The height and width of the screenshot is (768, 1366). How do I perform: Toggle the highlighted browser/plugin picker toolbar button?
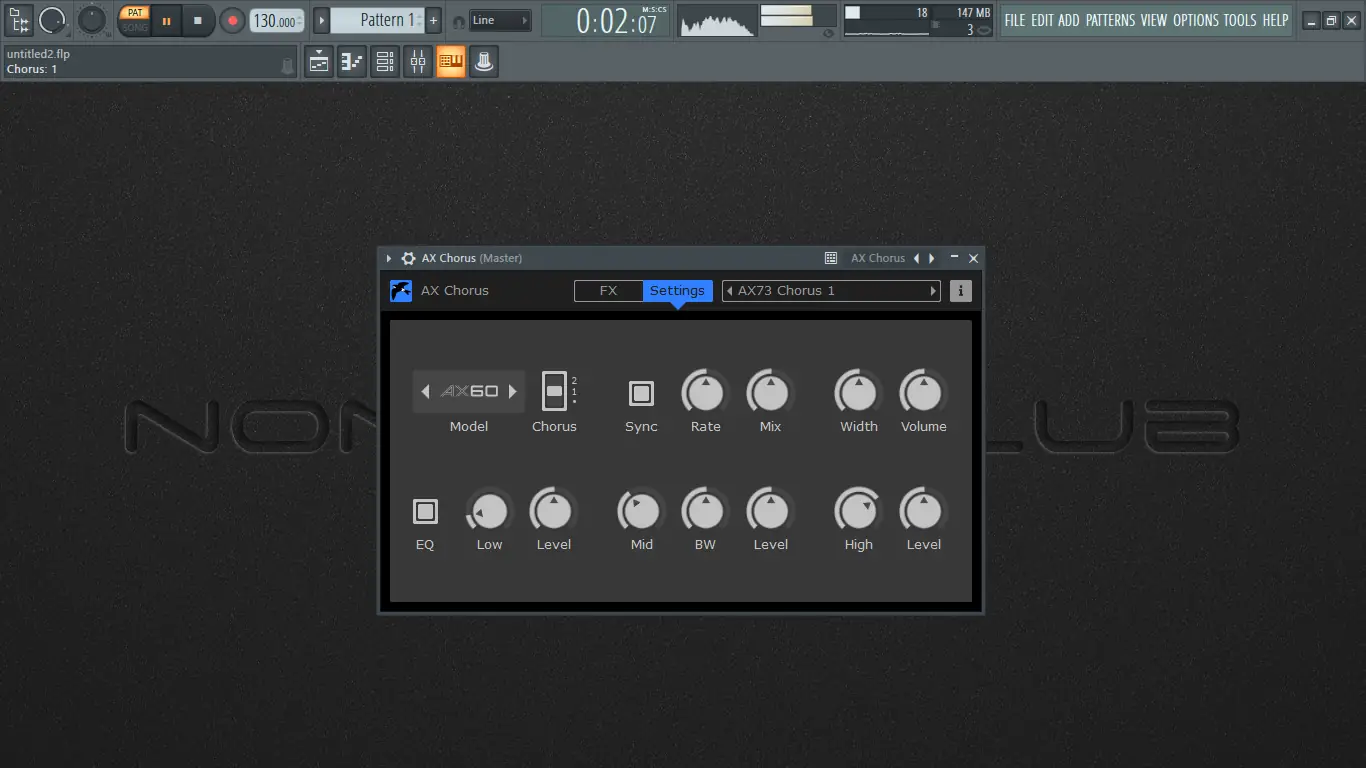pyautogui.click(x=451, y=62)
